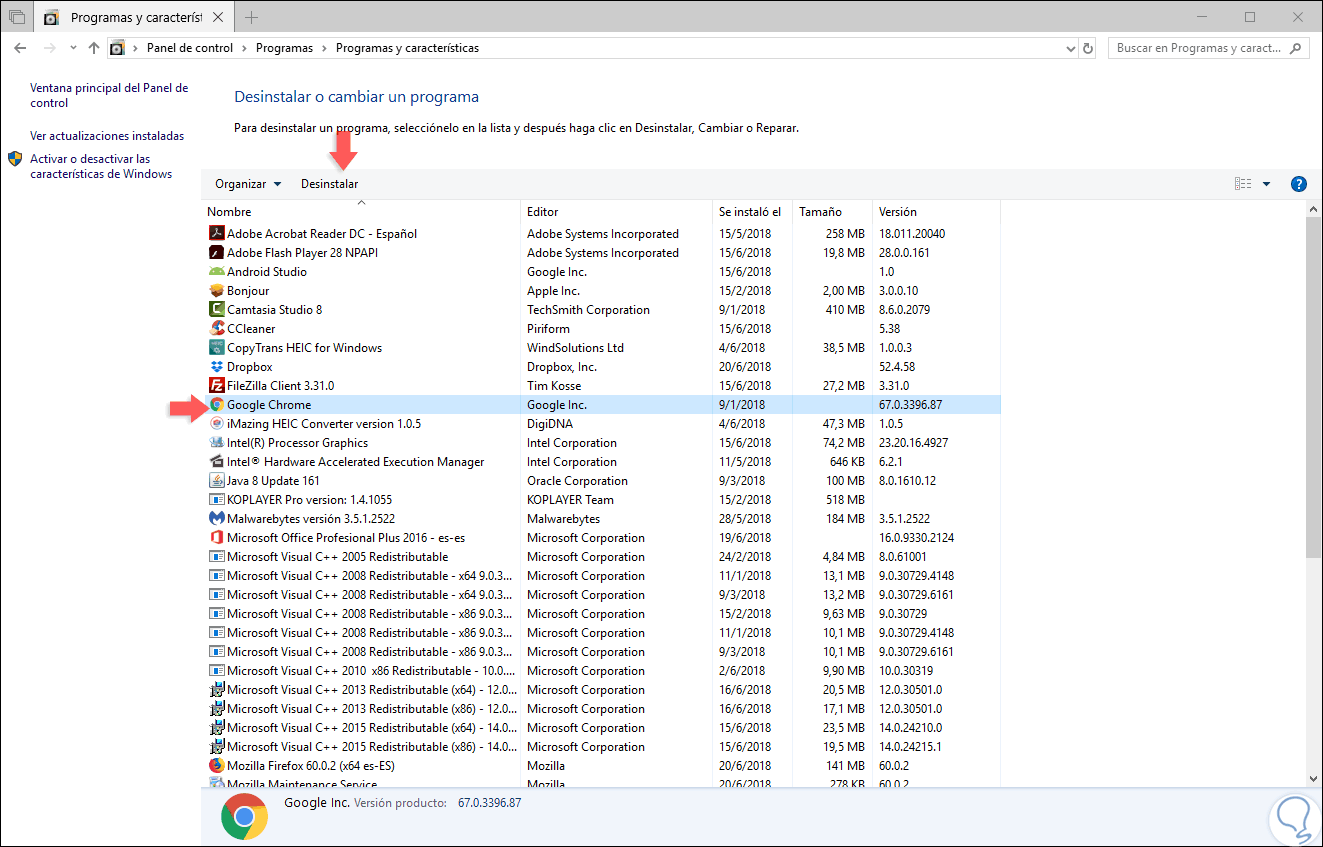This screenshot has width=1323, height=847.
Task: Open the address bar history dropdown
Action: pyautogui.click(x=1071, y=48)
